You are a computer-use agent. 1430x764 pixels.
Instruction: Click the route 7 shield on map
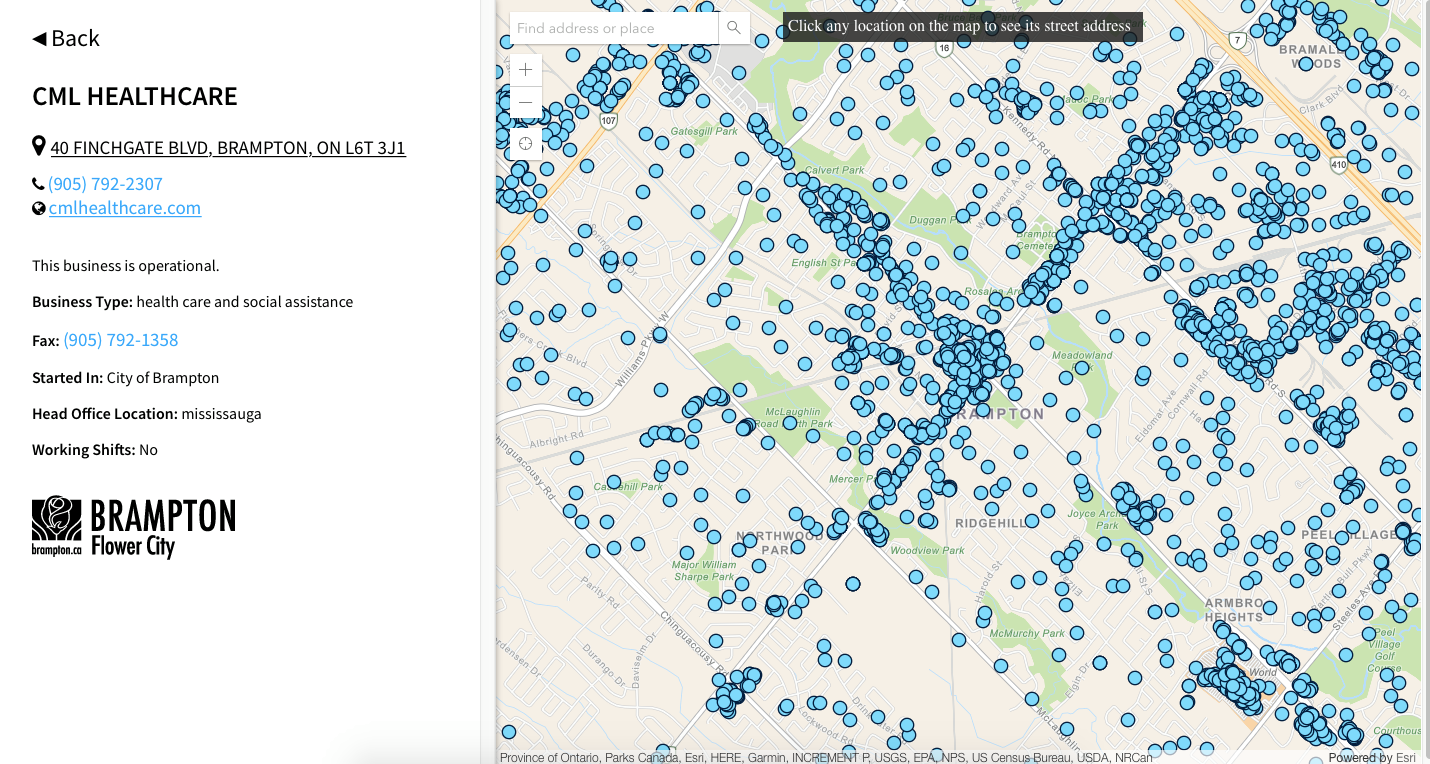tap(1239, 40)
